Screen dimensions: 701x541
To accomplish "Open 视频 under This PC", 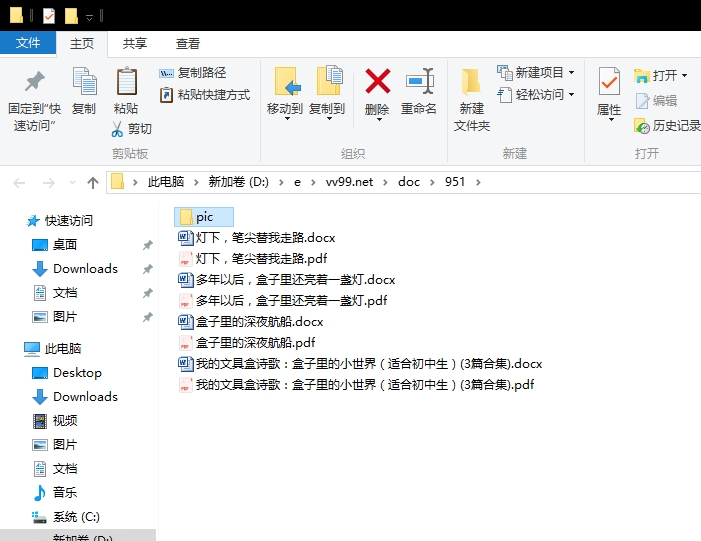I will (x=55, y=421).
